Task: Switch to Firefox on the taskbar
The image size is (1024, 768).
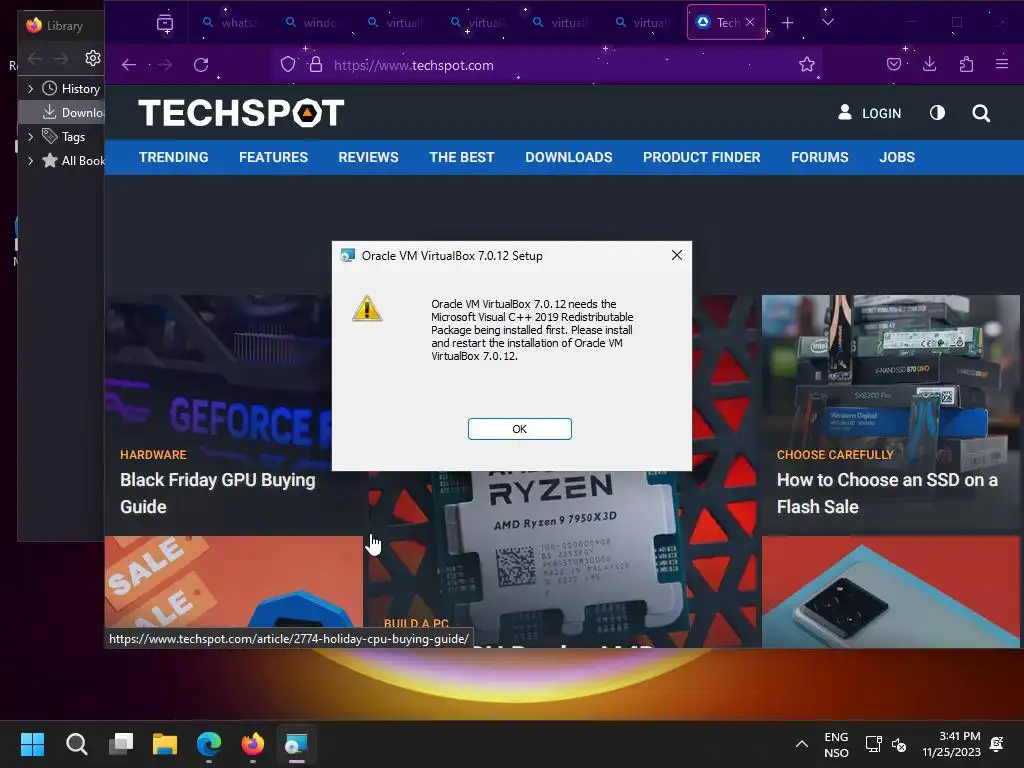Action: [253, 744]
